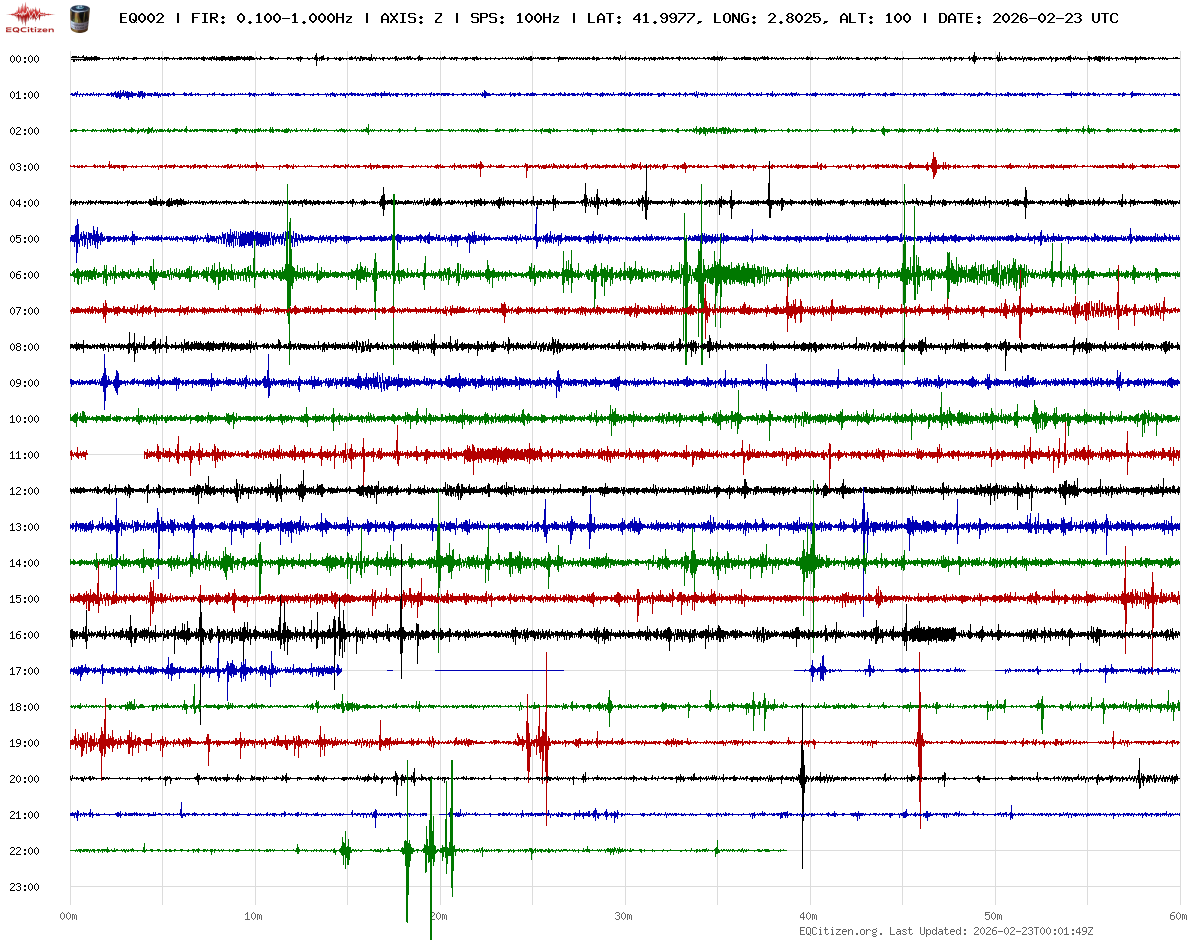Select the 17:00 hour row label
The height and width of the screenshot is (940, 1200).
click(x=24, y=671)
